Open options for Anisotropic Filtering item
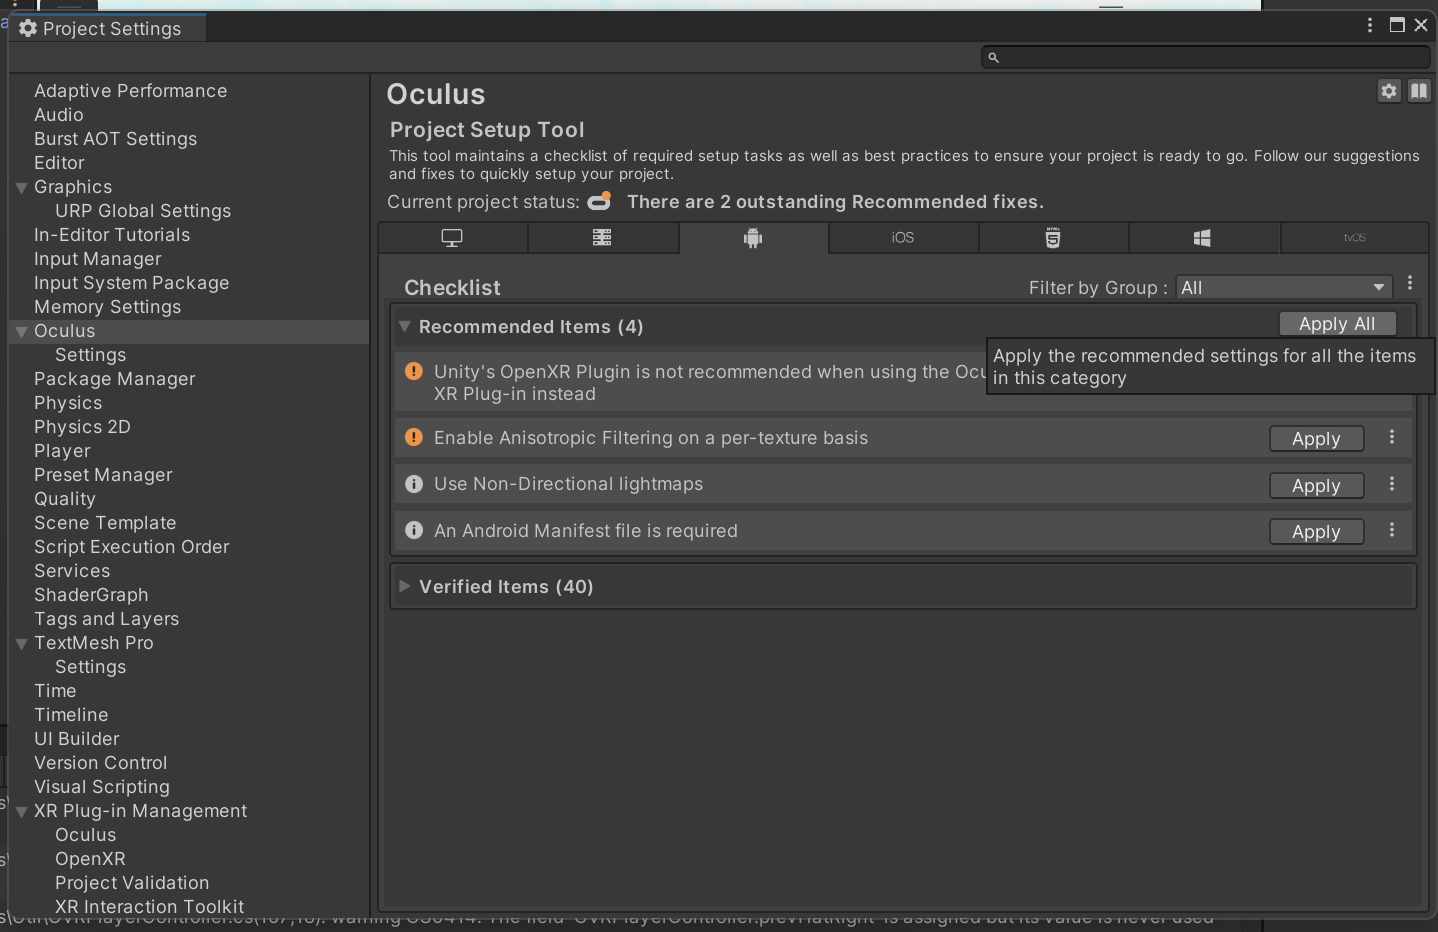 tap(1391, 437)
